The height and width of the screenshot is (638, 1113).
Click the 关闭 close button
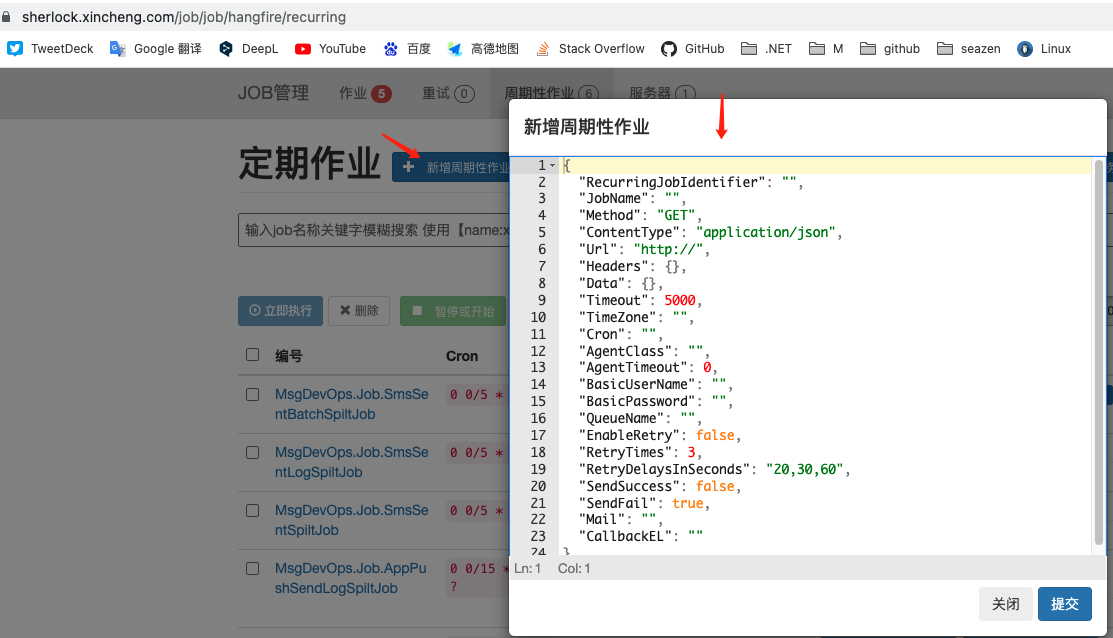1005,604
